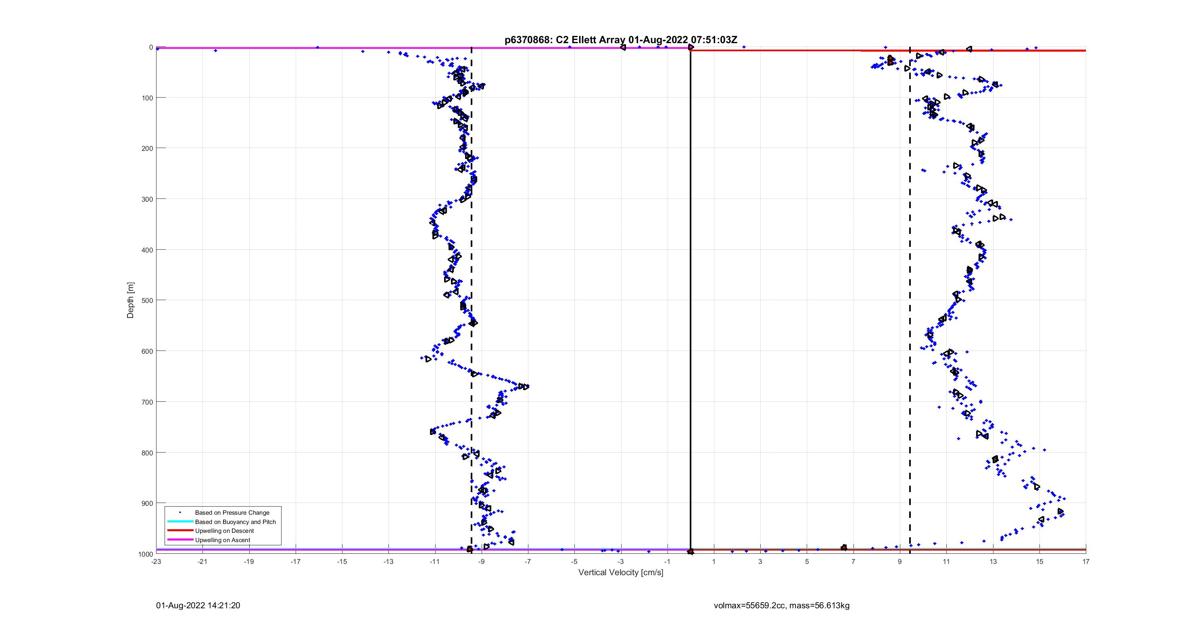The height and width of the screenshot is (622, 1200).
Task: Click the x-axis tick label '-5'
Action: [x=575, y=562]
